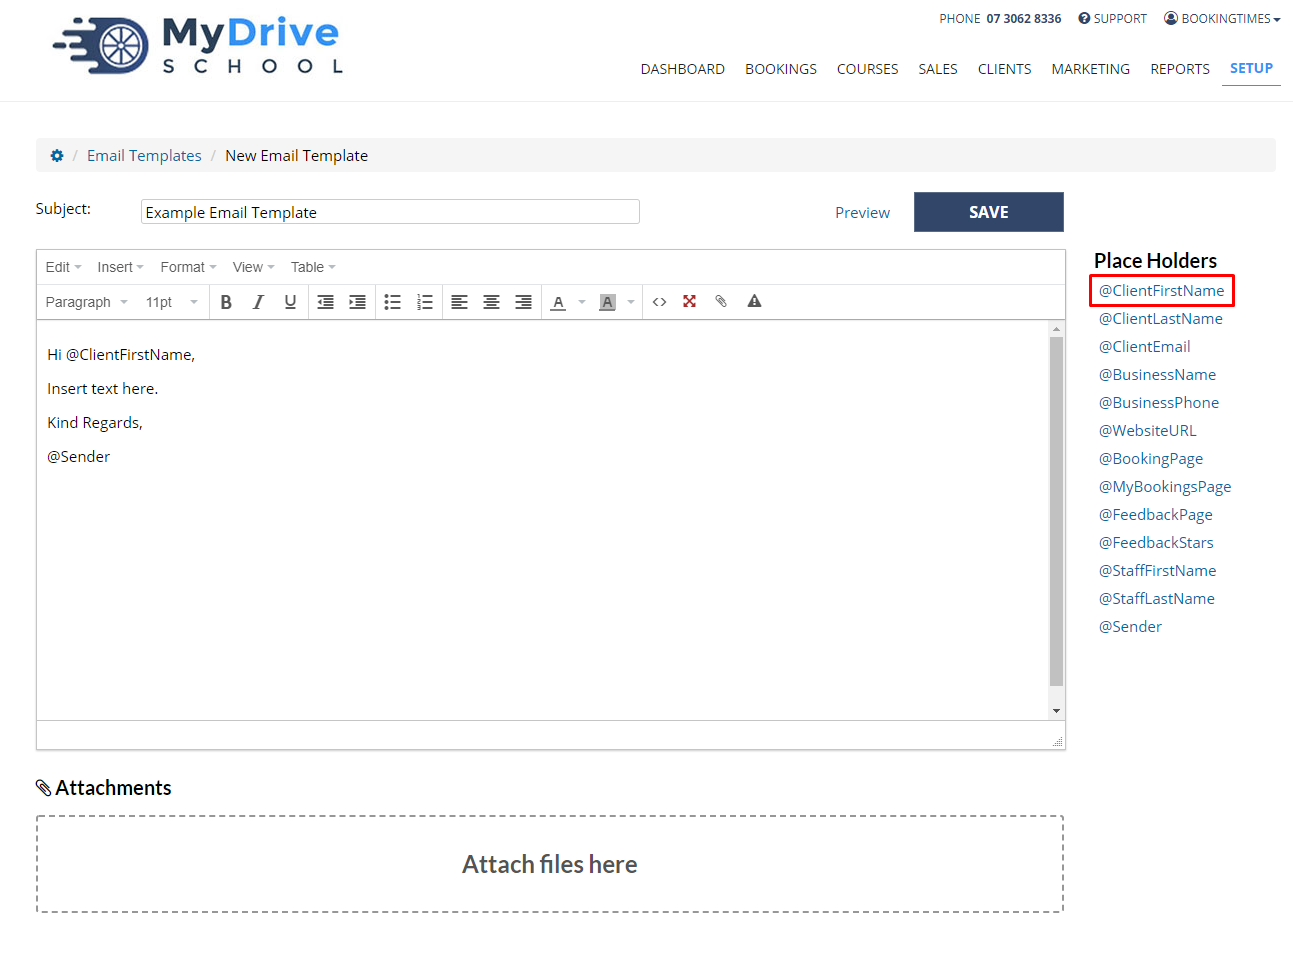Image resolution: width=1293 pixels, height=963 pixels.
Task: Insert the @StaffLastName placeholder
Action: click(1157, 599)
